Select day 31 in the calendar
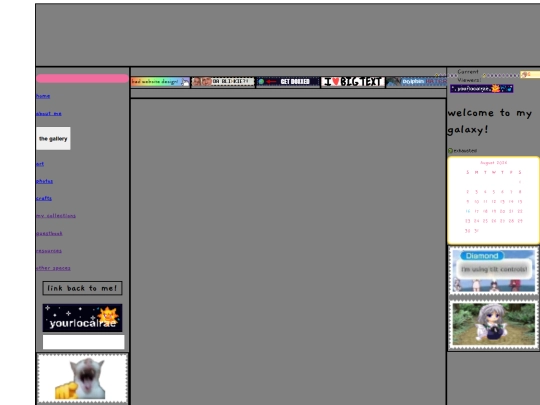 (x=476, y=231)
